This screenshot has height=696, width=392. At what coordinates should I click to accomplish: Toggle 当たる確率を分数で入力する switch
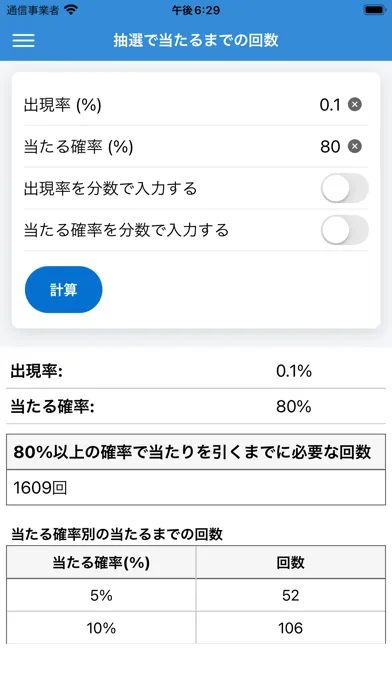click(345, 230)
